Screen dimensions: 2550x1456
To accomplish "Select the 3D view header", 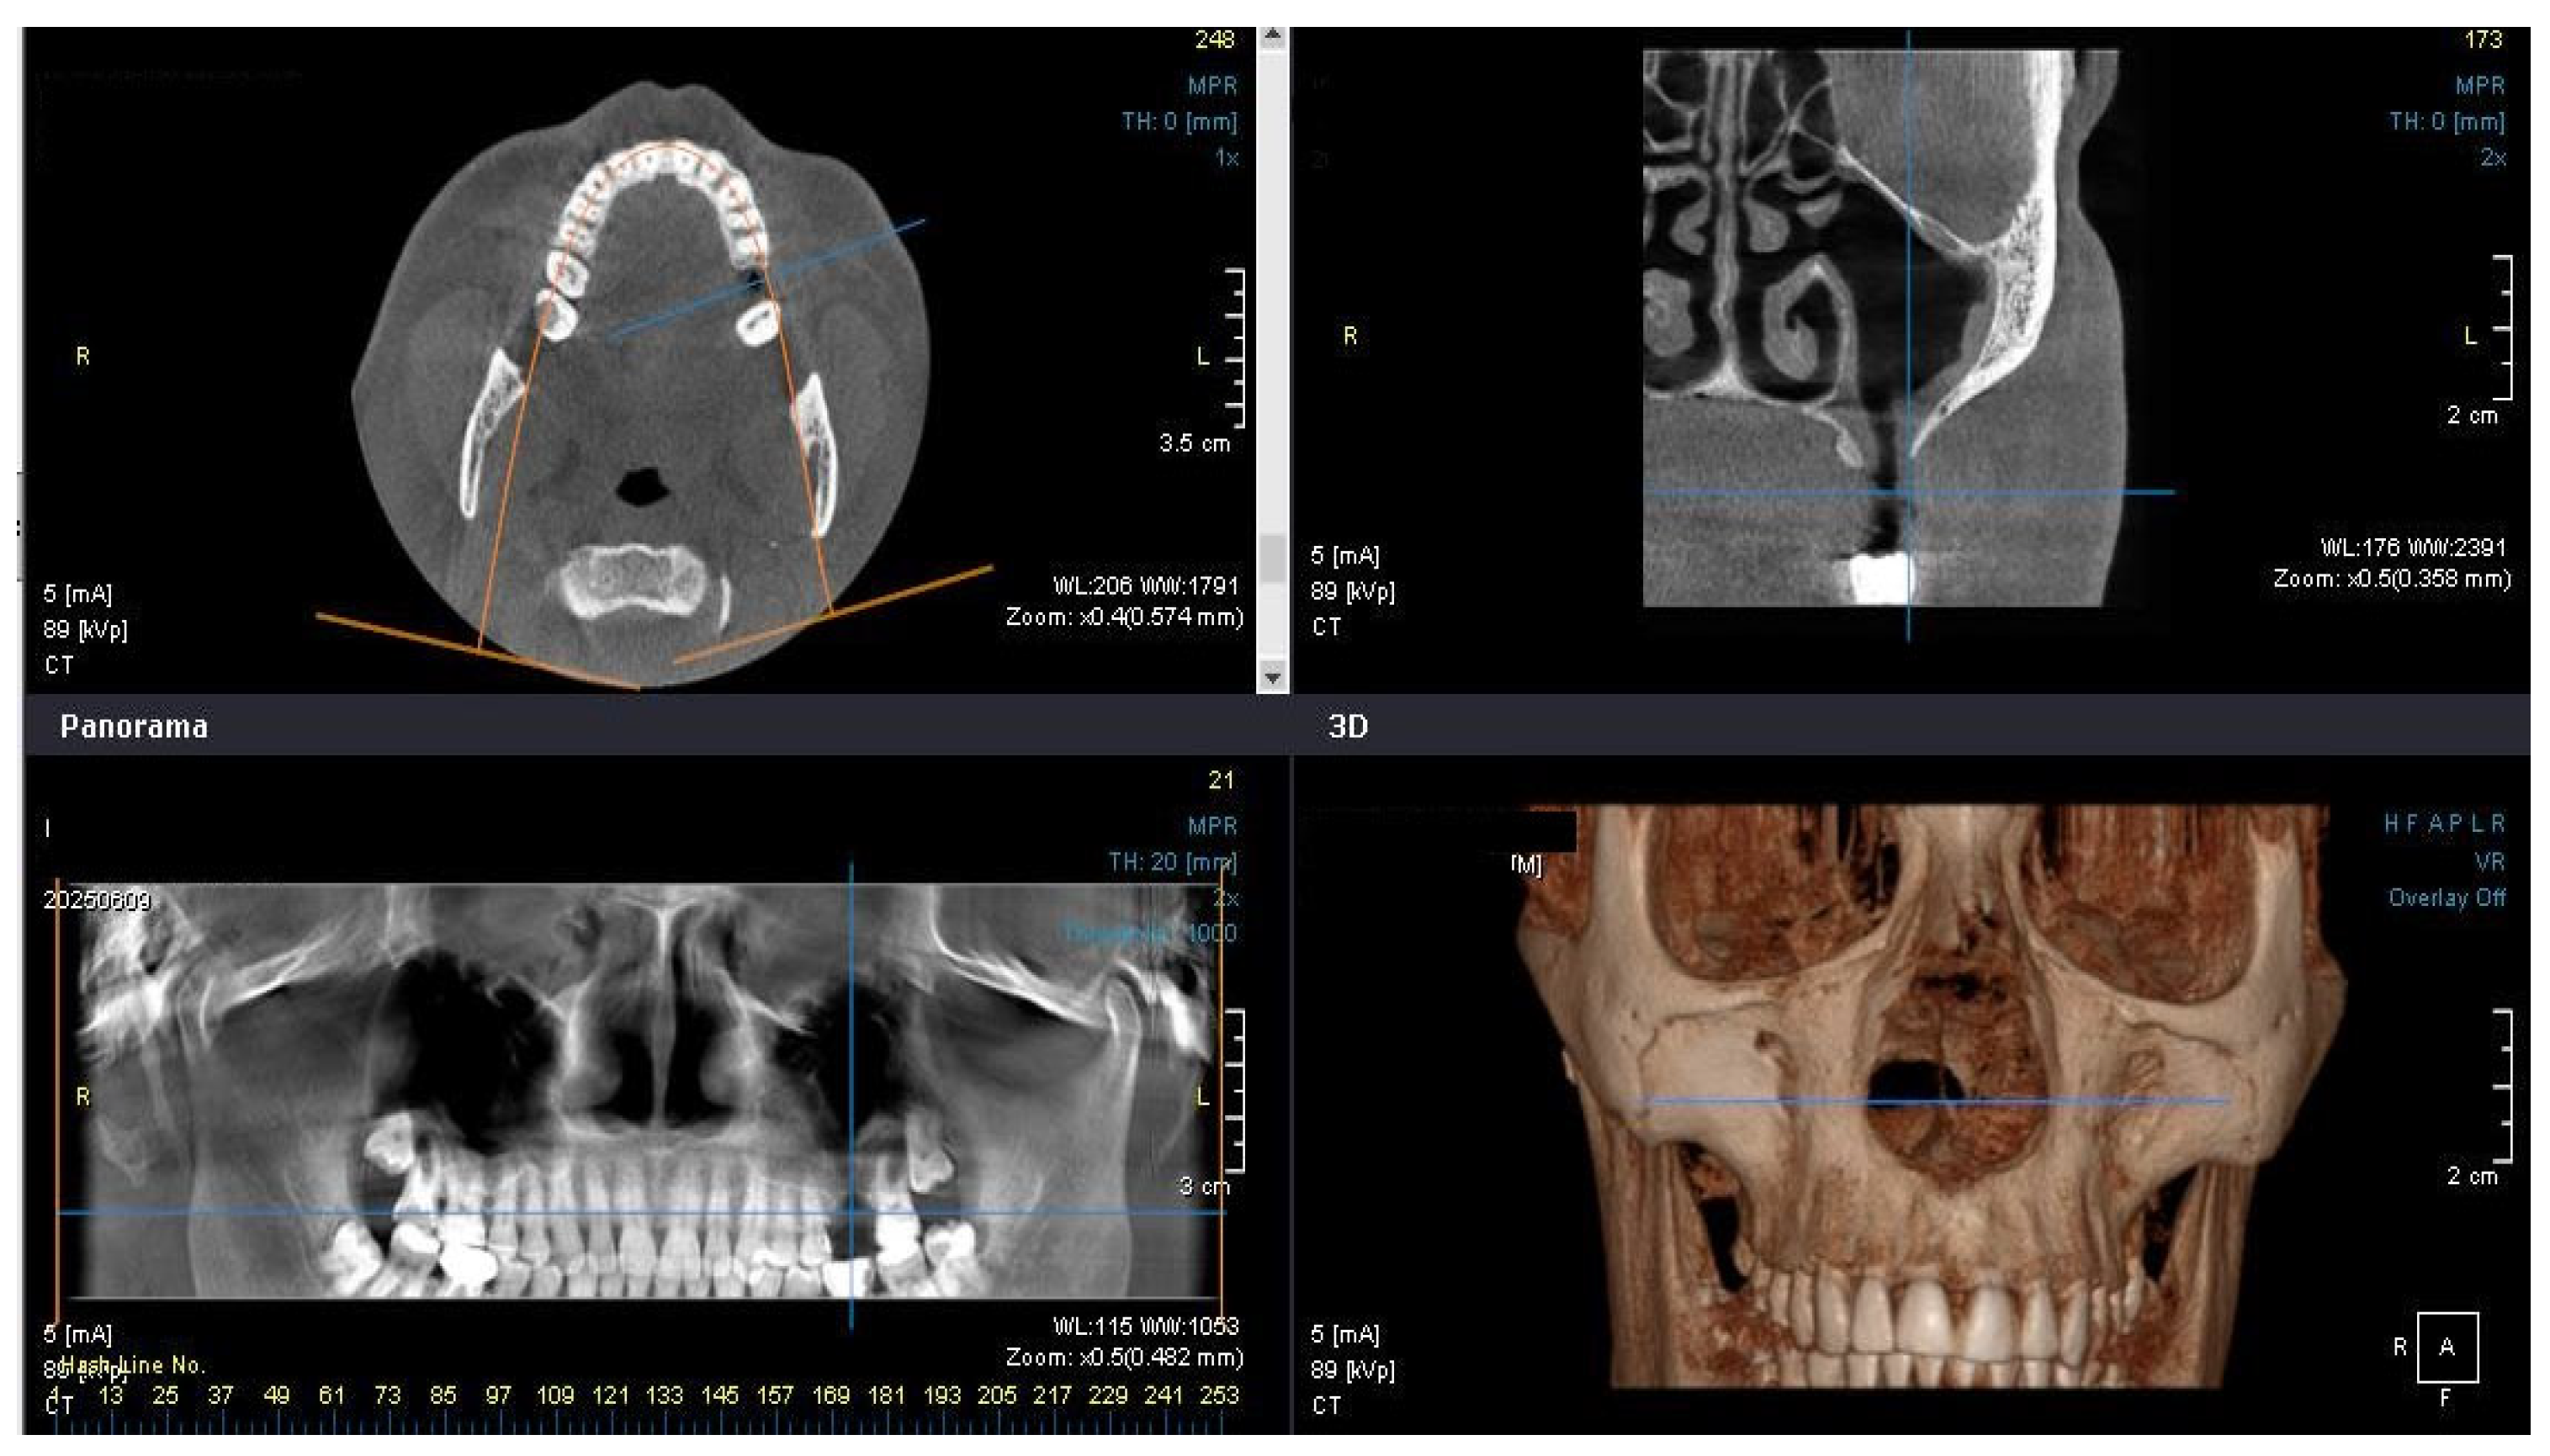I will coord(1348,726).
